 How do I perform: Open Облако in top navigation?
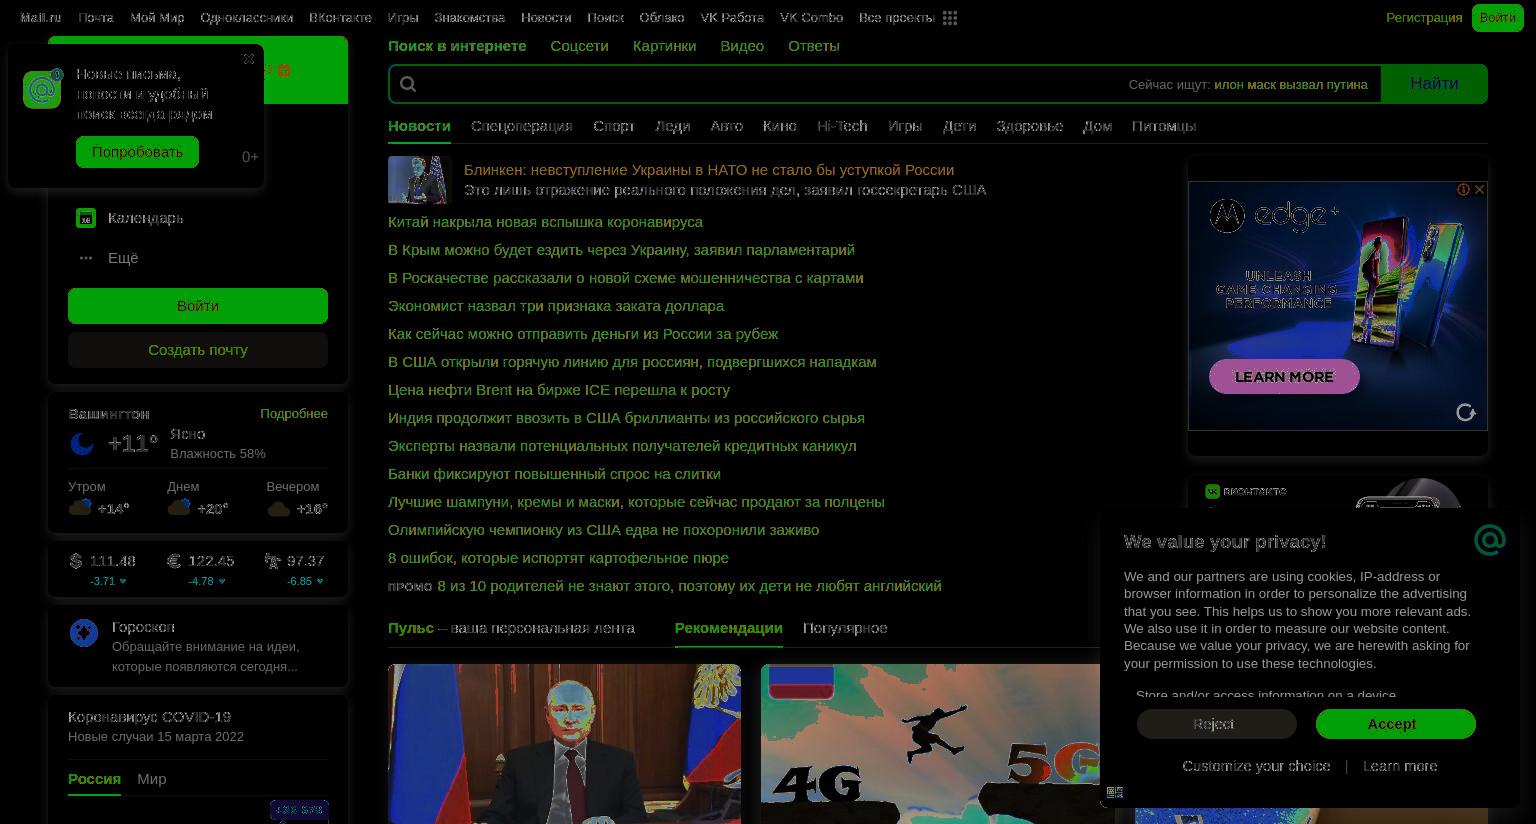coord(662,18)
